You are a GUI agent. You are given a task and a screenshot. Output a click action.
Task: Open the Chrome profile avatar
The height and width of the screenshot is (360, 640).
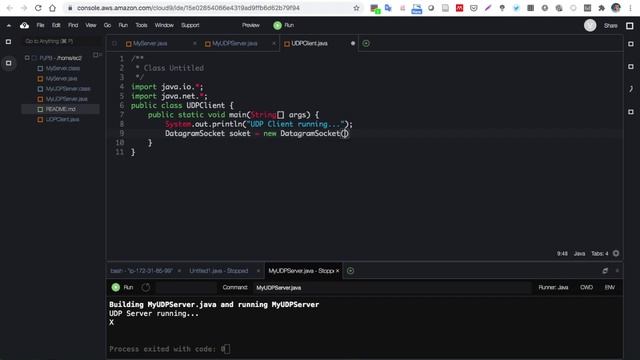click(616, 8)
